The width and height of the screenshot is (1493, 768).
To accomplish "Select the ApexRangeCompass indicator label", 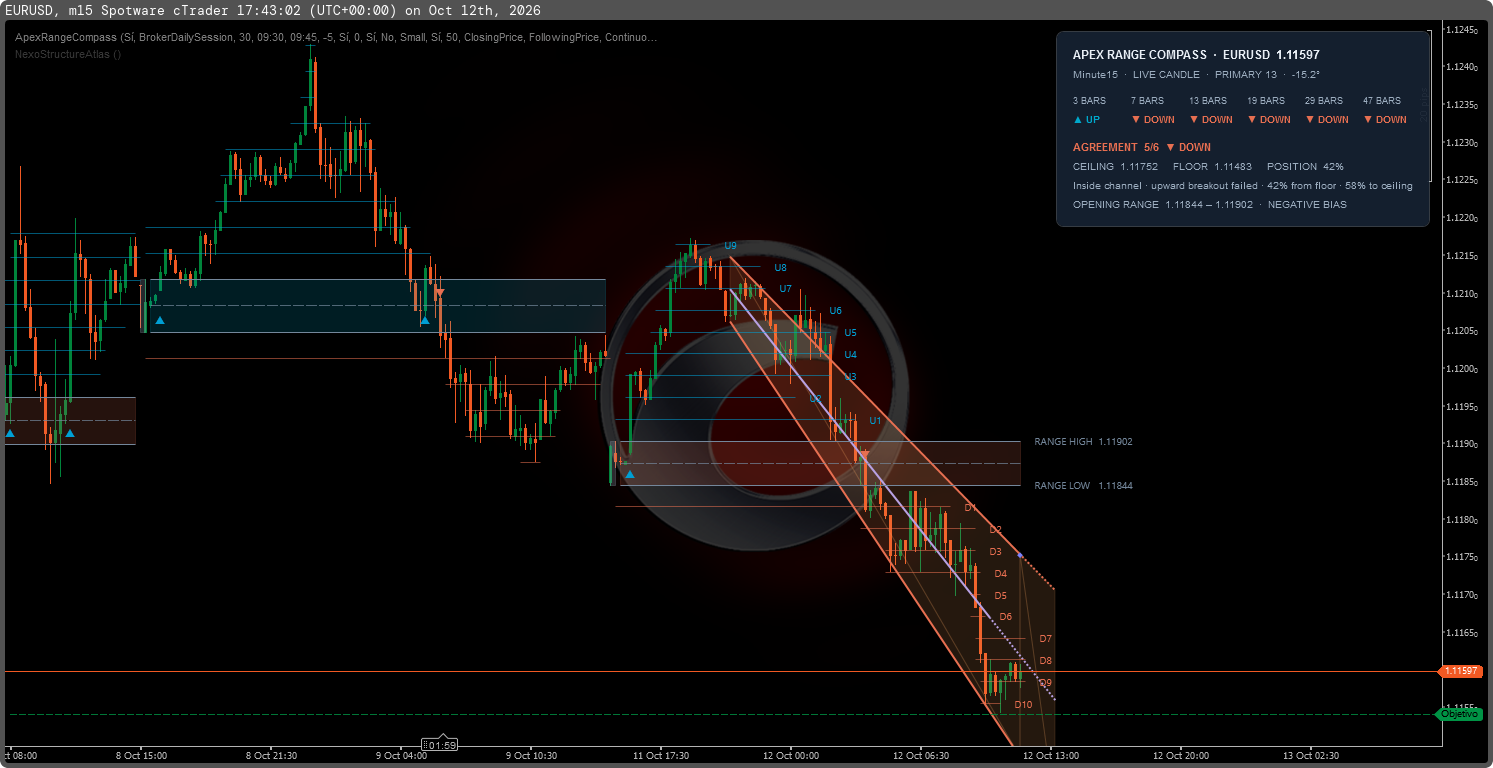I will click(336, 37).
